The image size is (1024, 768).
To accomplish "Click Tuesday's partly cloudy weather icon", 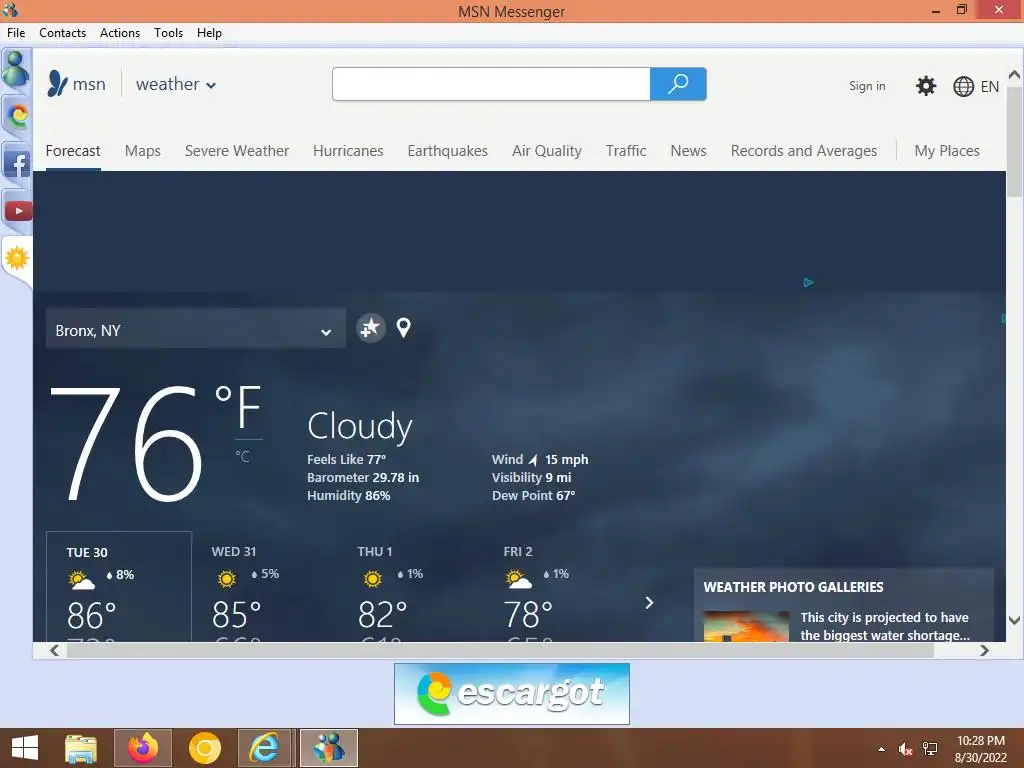I will coord(82,579).
